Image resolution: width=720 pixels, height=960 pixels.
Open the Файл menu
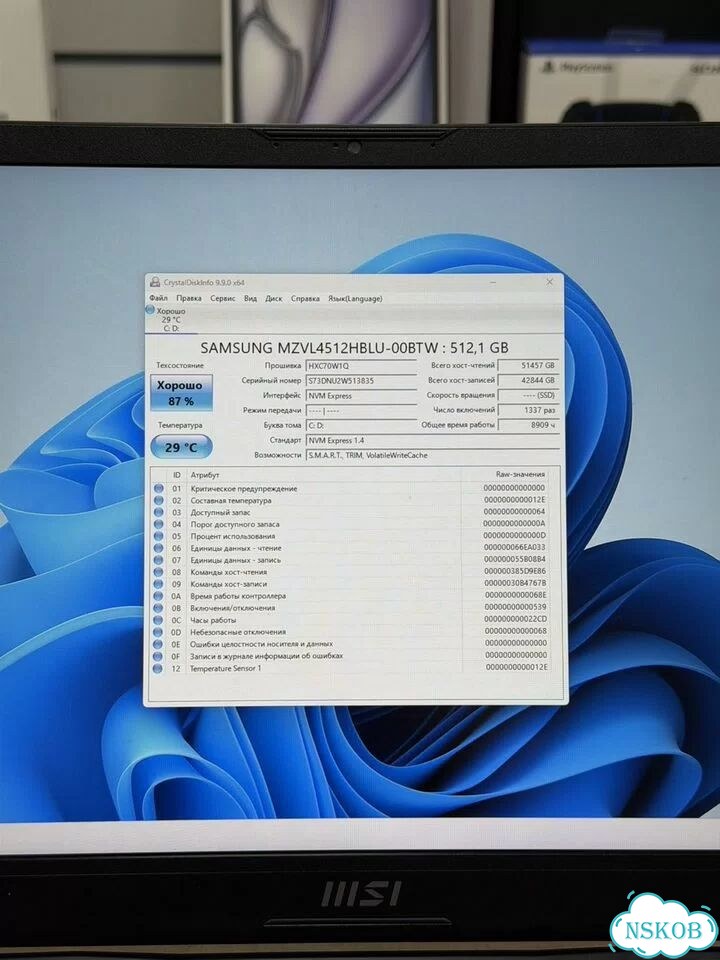[x=158, y=298]
